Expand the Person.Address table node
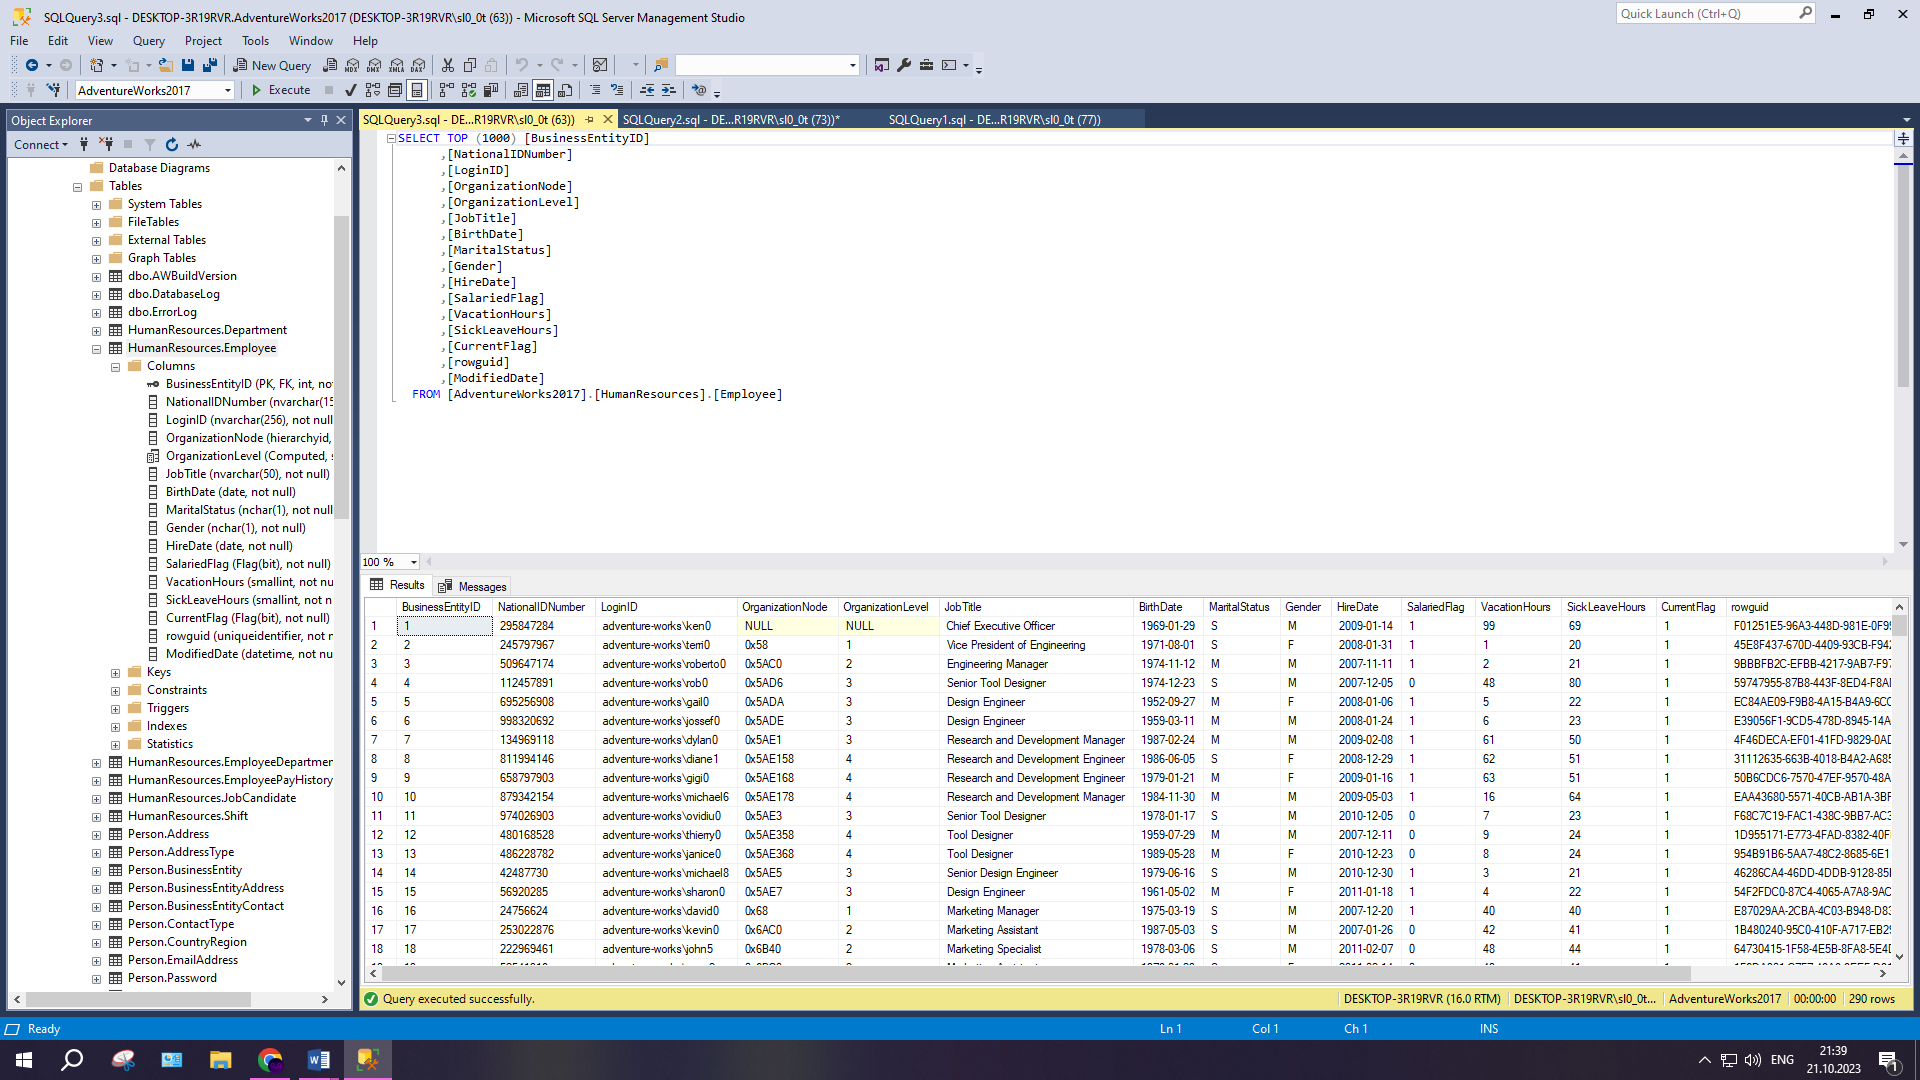The image size is (1920, 1080). coord(97,835)
